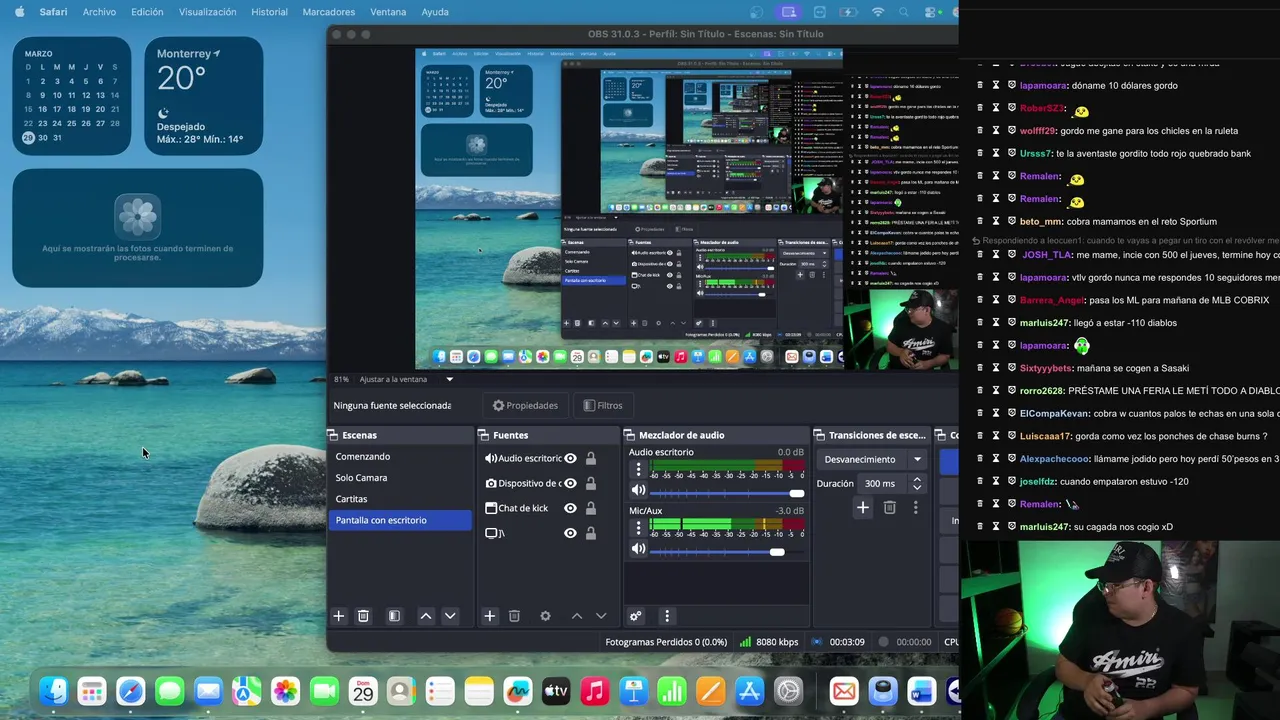Image resolution: width=1280 pixels, height=720 pixels.
Task: Lock the Audio escritorio source
Action: coord(591,458)
